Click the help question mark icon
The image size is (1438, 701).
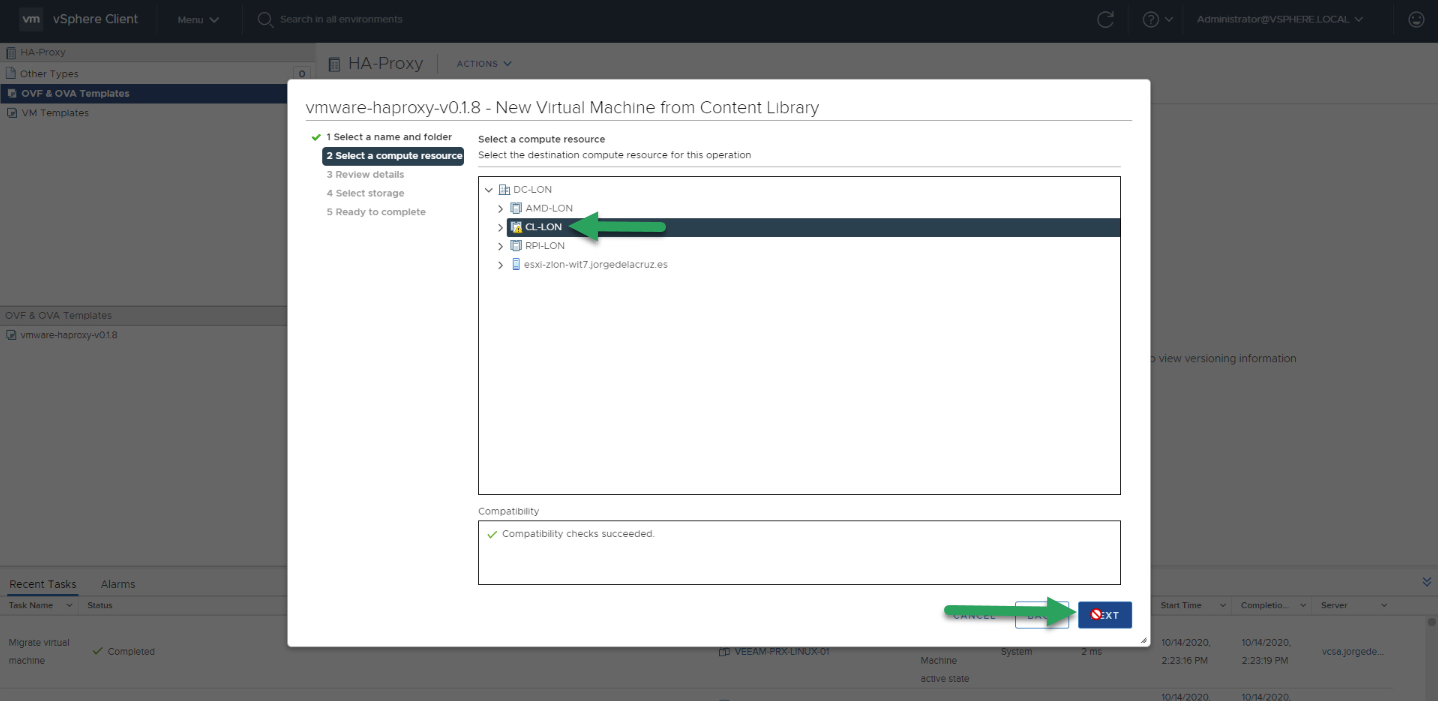(1150, 19)
